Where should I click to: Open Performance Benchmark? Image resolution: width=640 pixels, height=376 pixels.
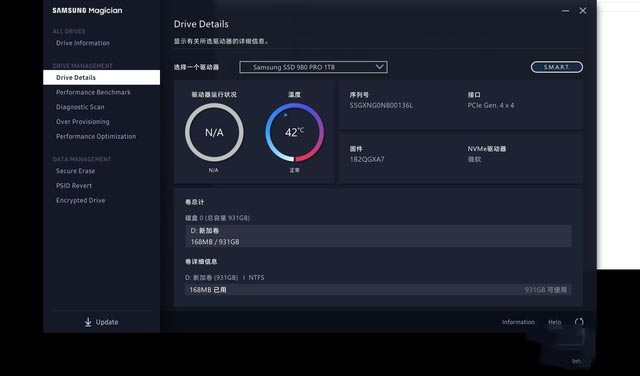click(x=93, y=92)
